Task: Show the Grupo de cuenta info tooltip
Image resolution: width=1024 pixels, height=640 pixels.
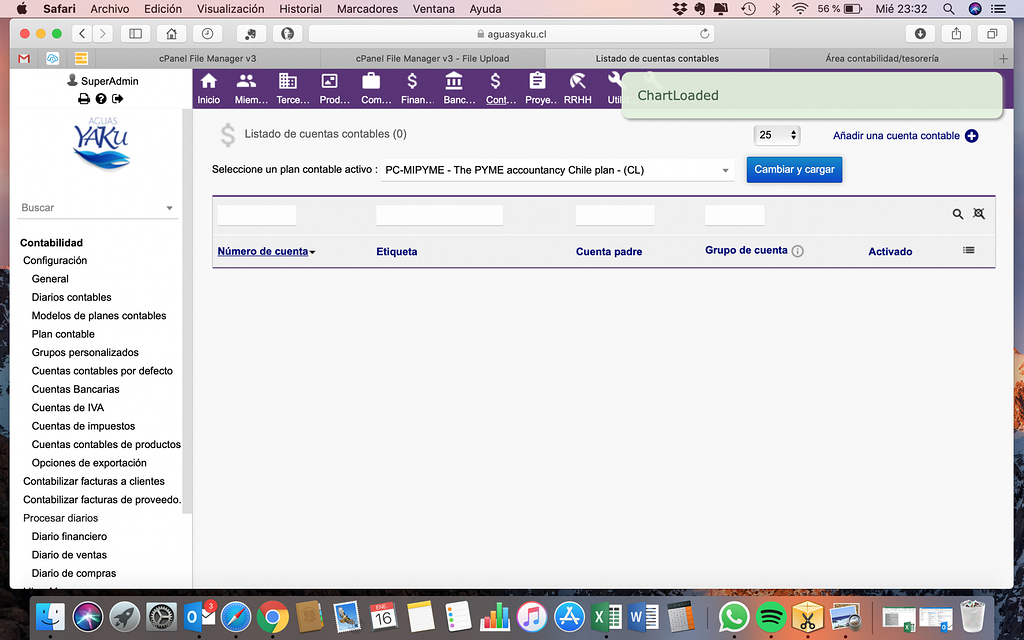Action: (797, 251)
